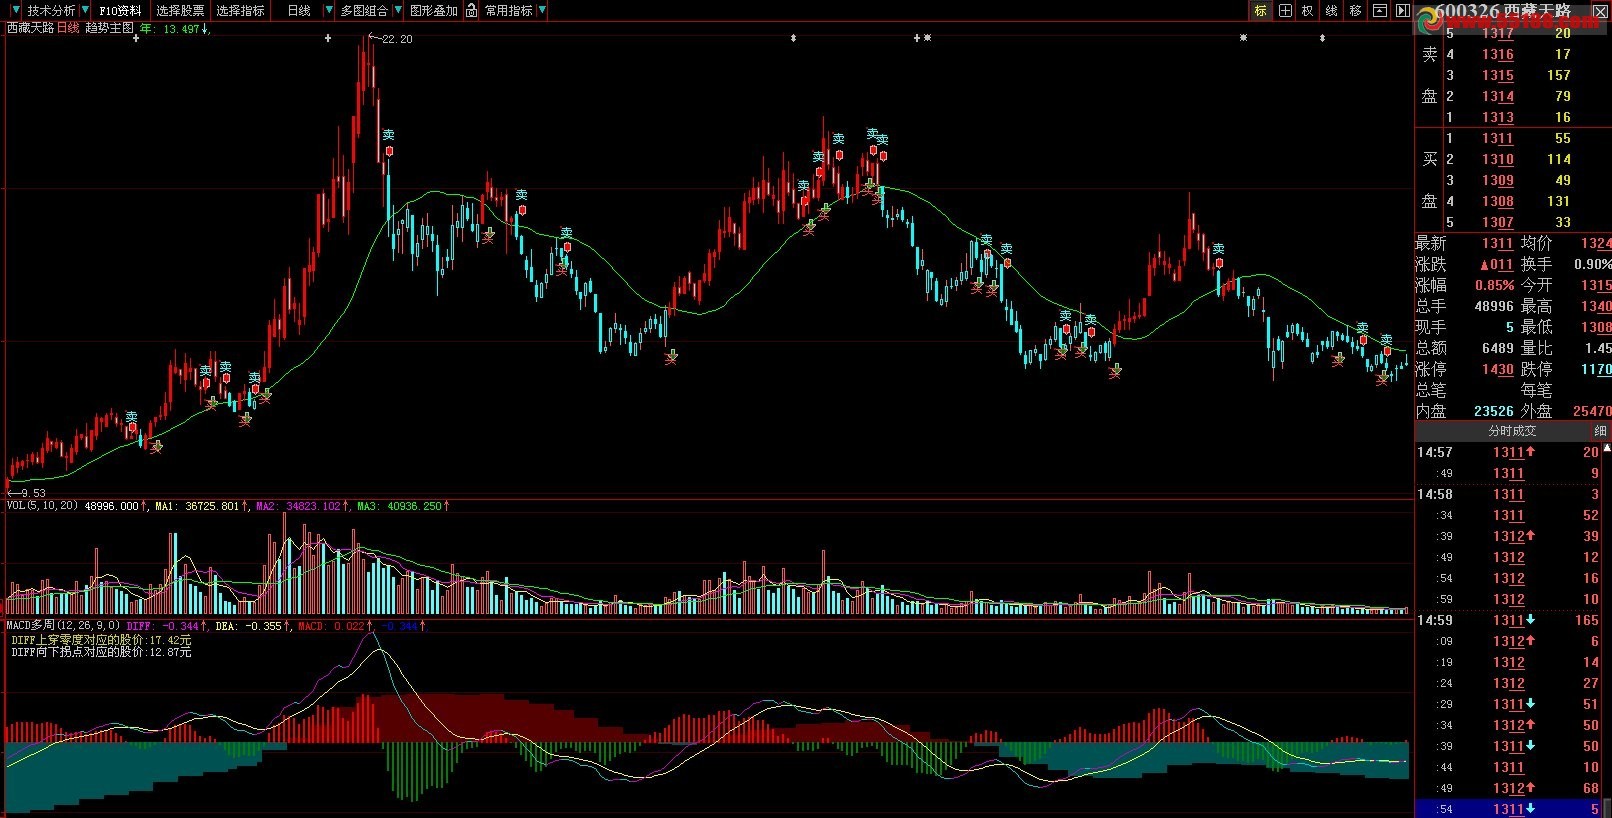
Task: Click the 内盘 value 23526
Action: 1494,411
